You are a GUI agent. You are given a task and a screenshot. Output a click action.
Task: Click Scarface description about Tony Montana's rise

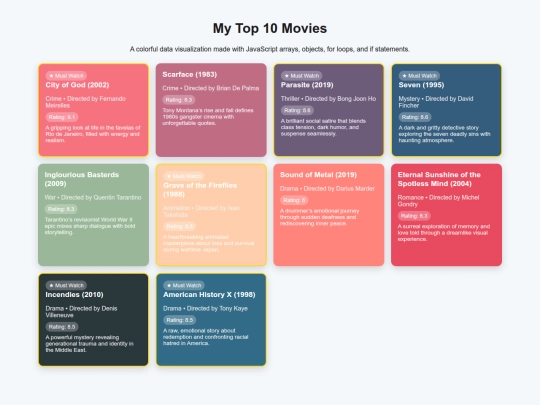[x=208, y=117]
